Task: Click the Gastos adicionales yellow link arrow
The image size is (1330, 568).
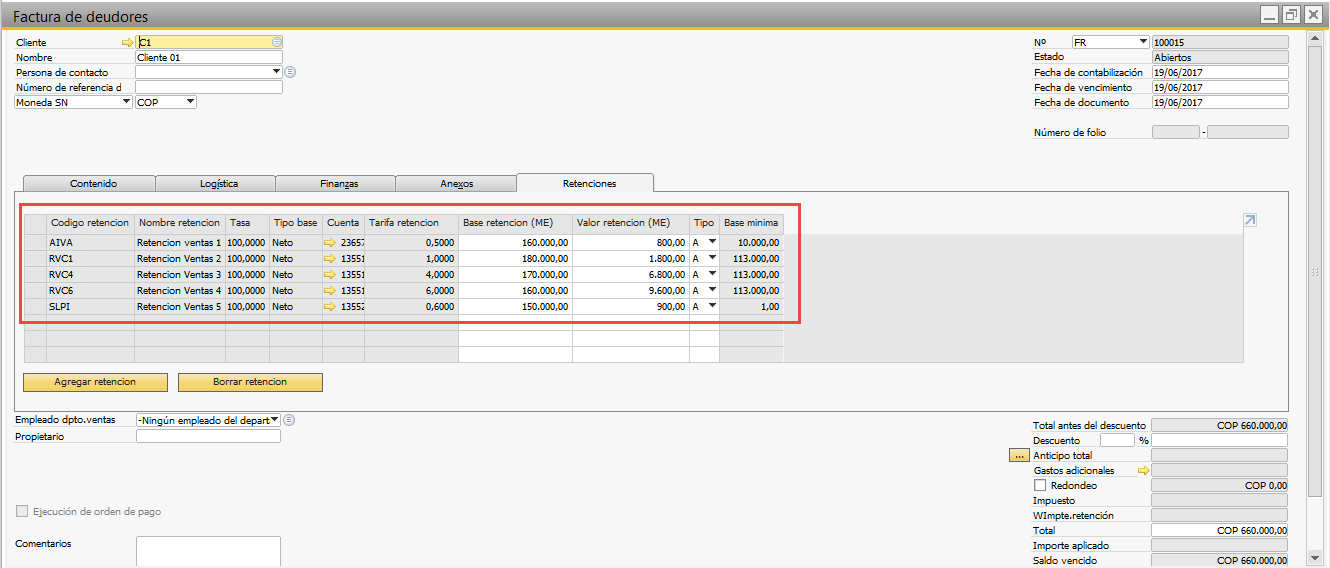Action: (x=1143, y=470)
